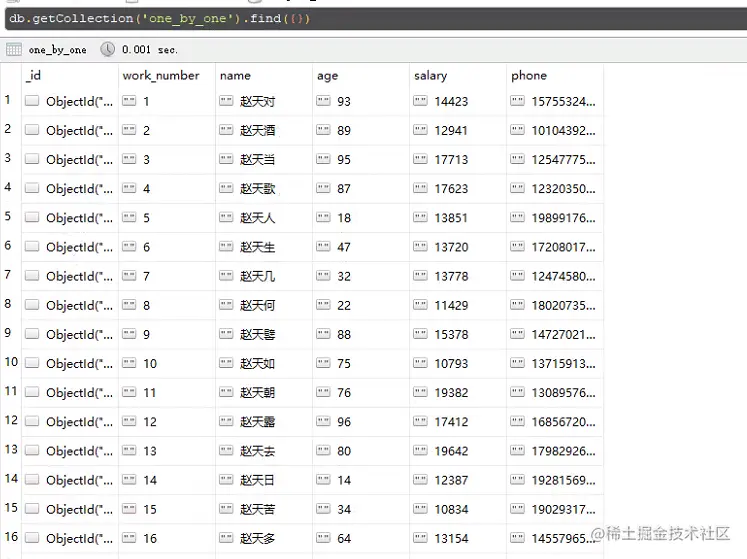The width and height of the screenshot is (747, 559).
Task: Click age value 96
Action: pos(344,422)
